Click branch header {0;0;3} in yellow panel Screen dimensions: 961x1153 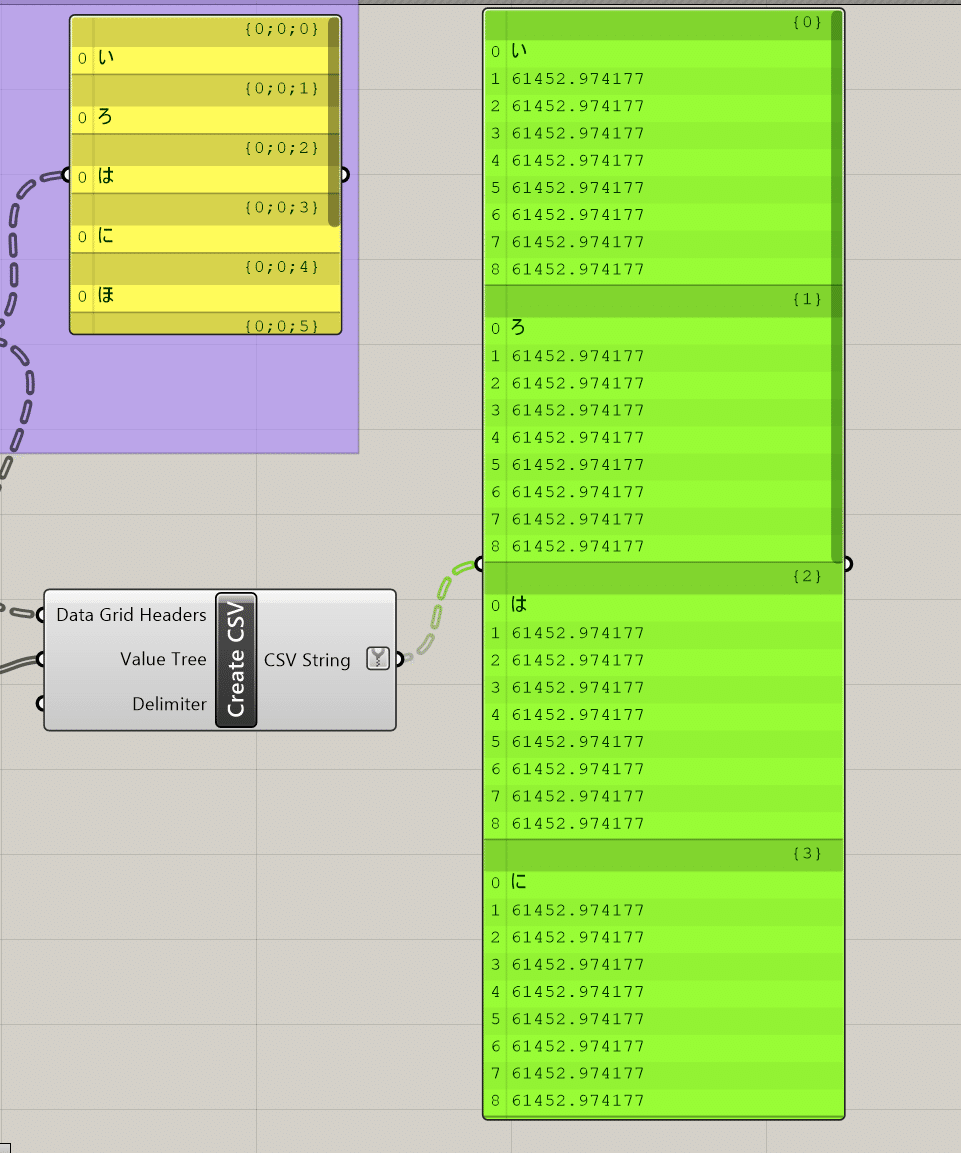coord(206,208)
